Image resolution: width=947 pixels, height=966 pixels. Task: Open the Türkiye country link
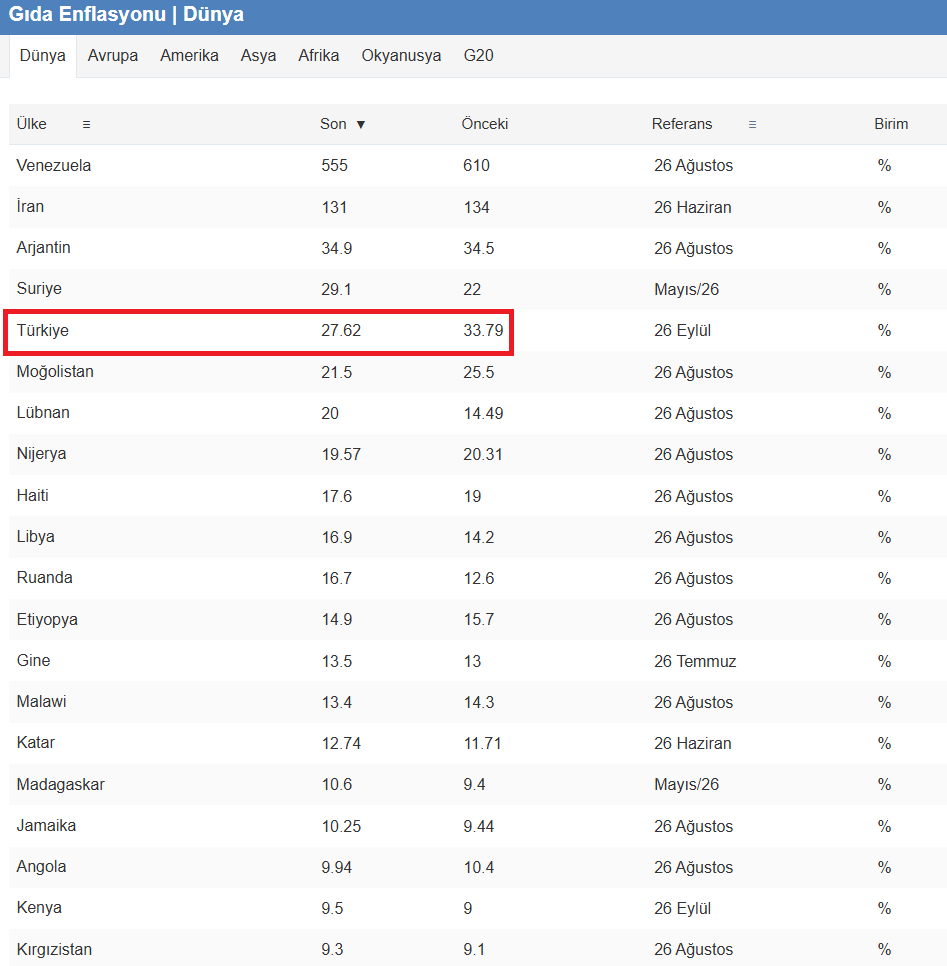click(43, 330)
